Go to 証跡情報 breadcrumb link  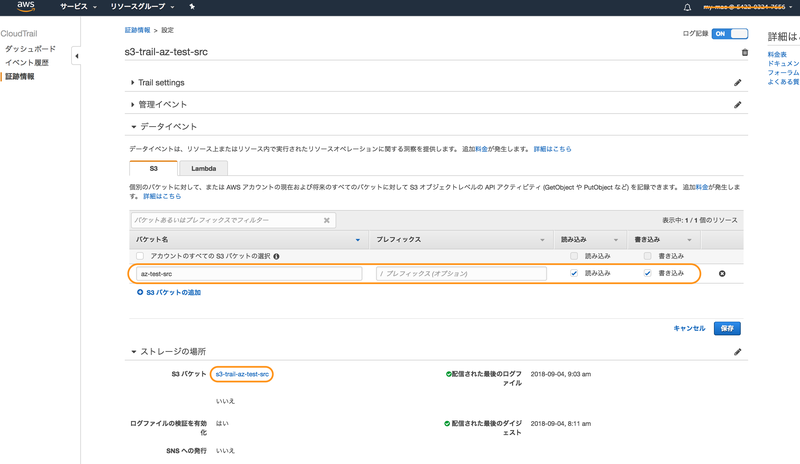tap(137, 30)
